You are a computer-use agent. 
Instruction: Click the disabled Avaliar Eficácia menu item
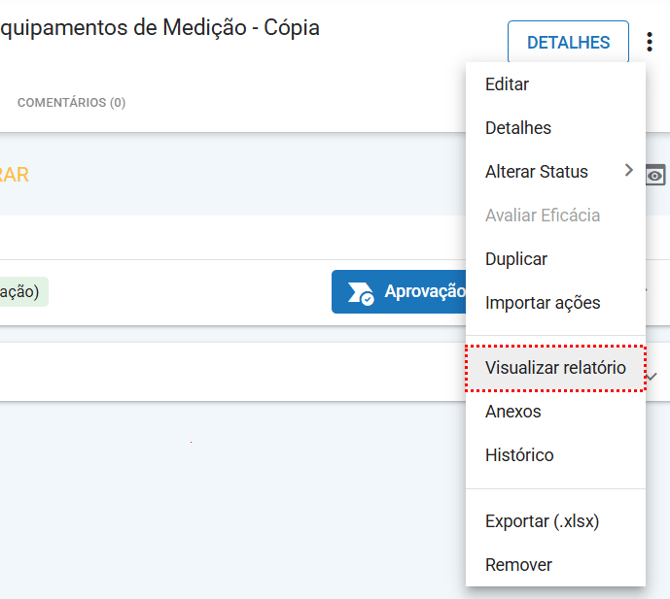tap(542, 215)
